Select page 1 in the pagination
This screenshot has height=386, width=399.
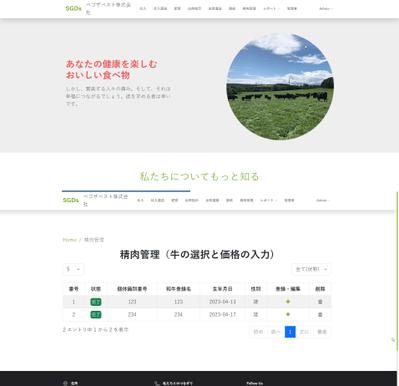pos(290,332)
